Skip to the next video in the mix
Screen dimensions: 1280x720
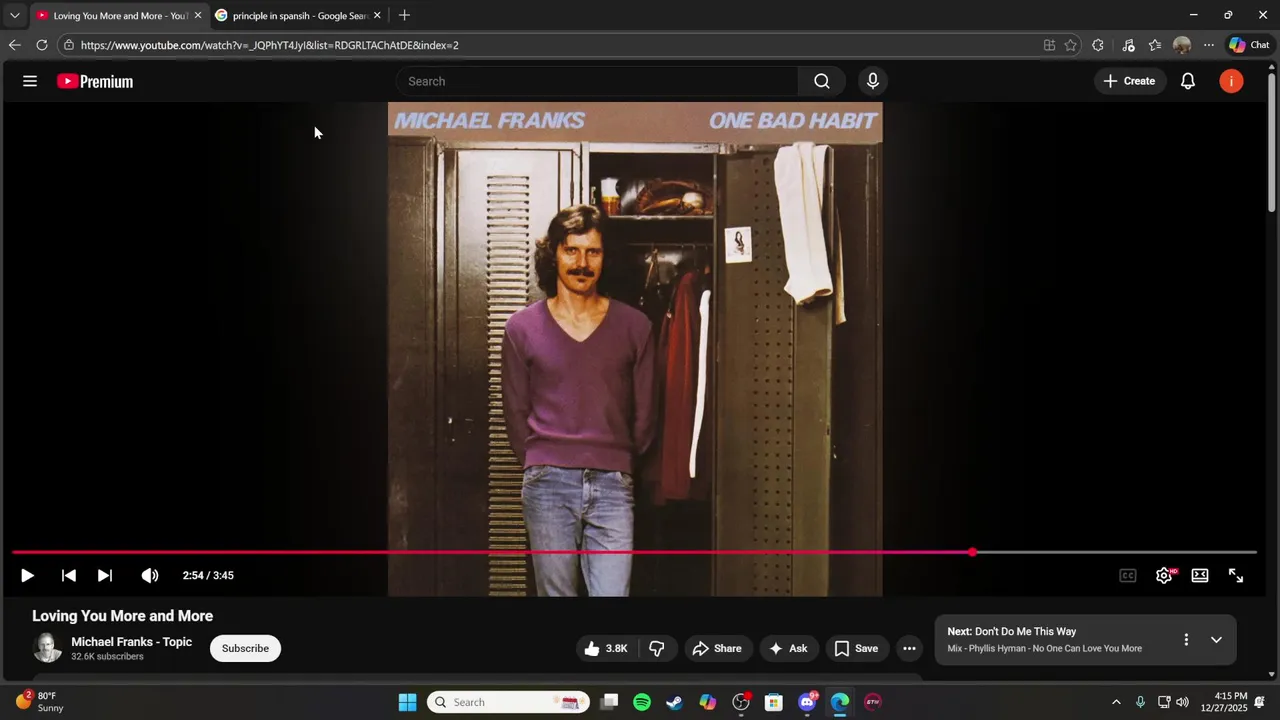[104, 575]
